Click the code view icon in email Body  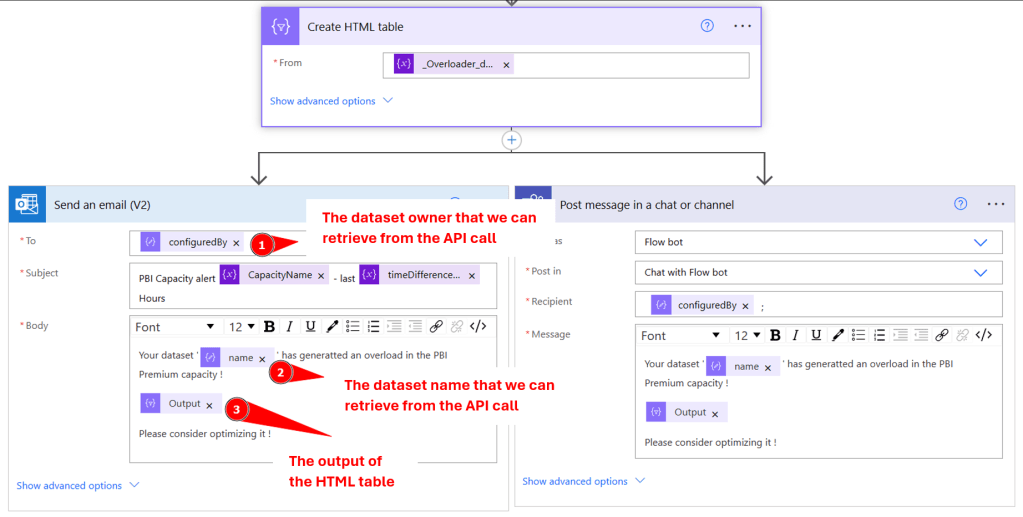(478, 327)
